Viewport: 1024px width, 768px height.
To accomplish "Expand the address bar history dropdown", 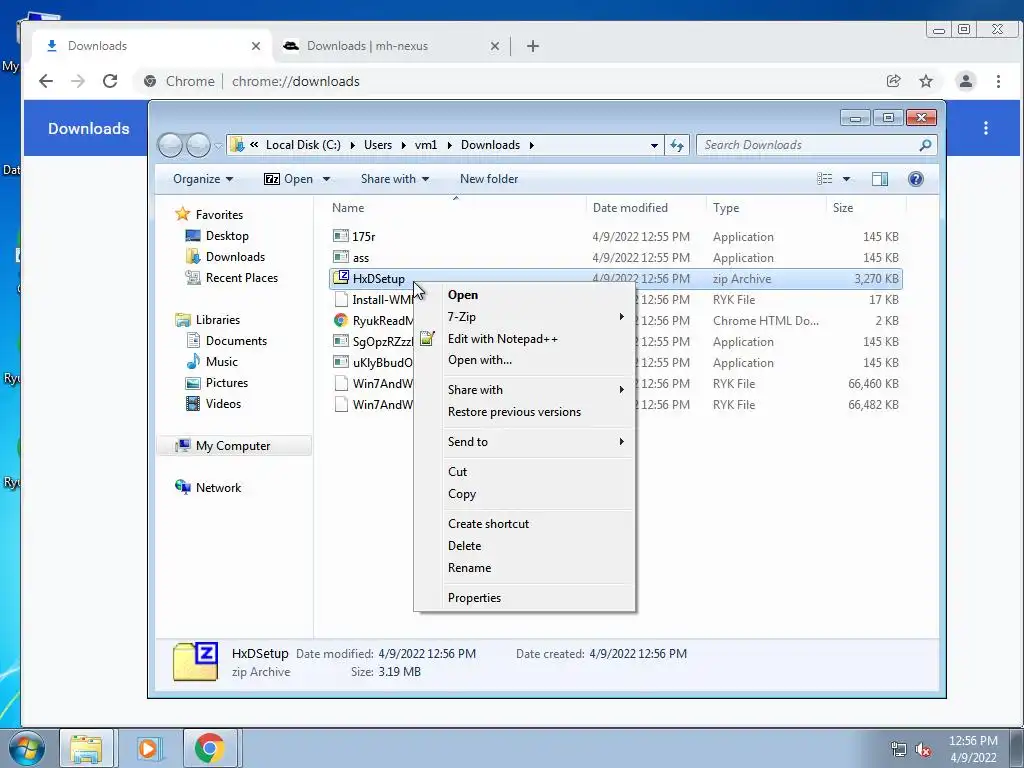I will 654,145.
